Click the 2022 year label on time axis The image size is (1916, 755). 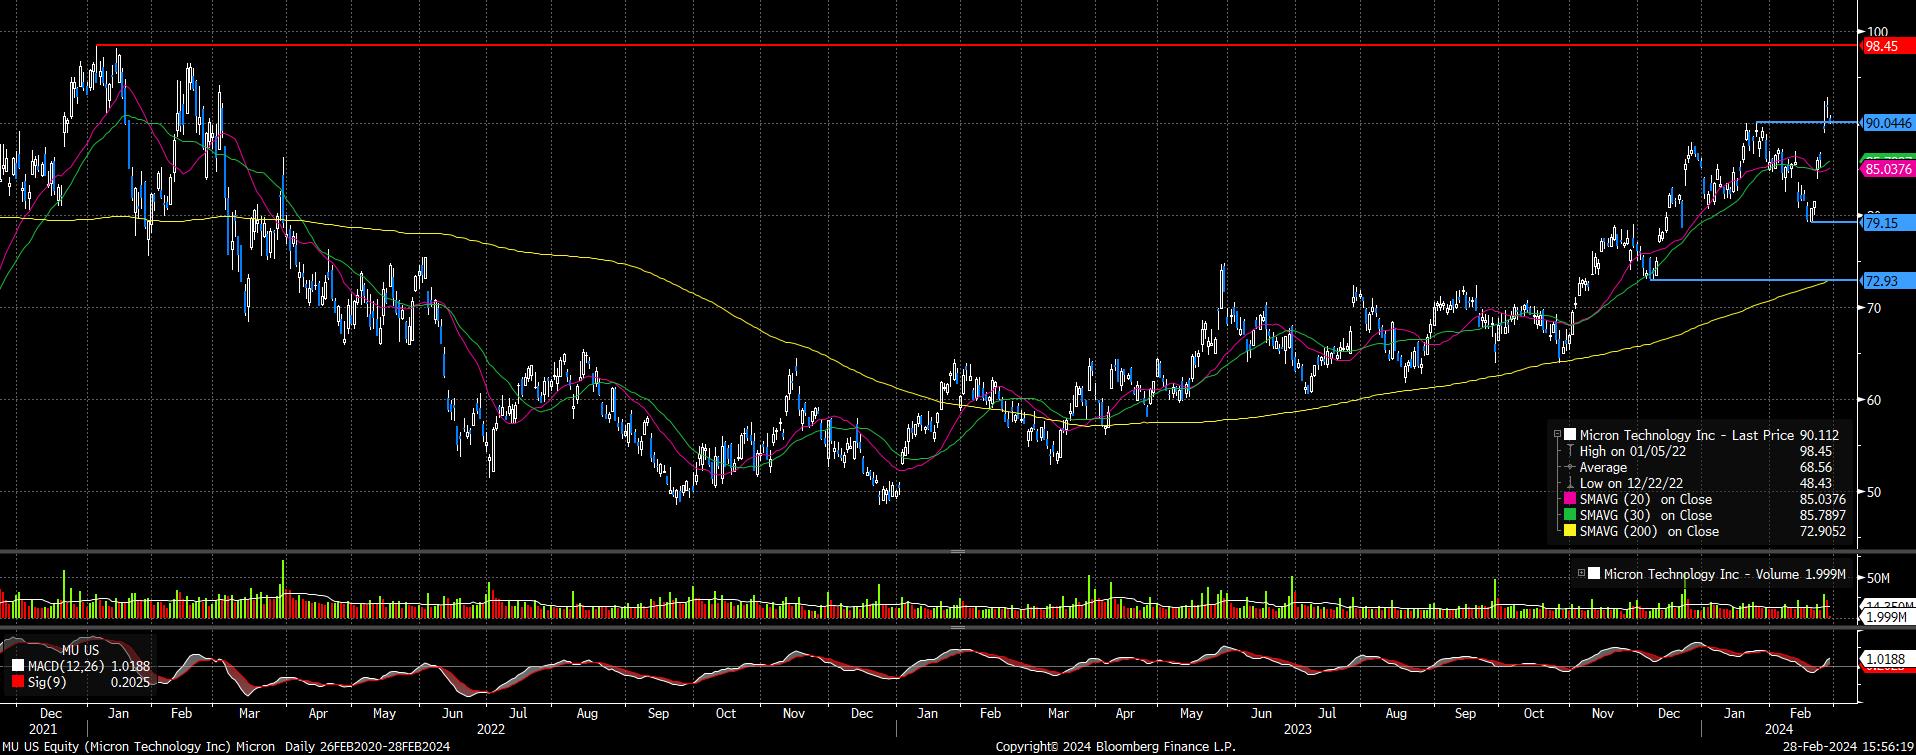(490, 729)
